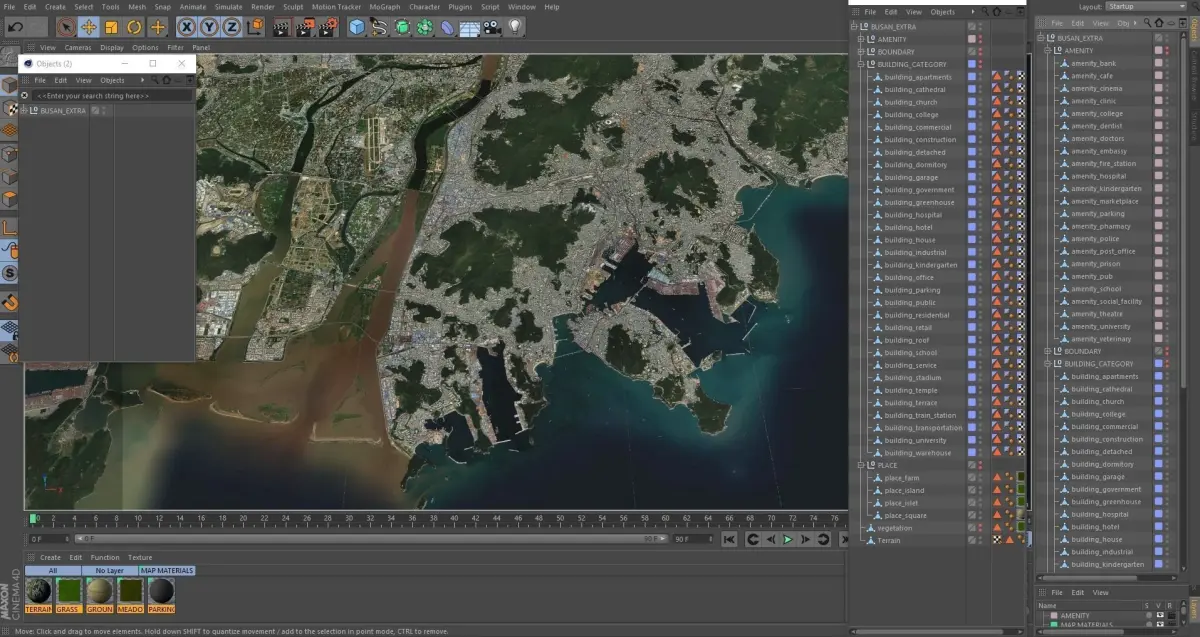Click the BUILDING_CATEGORY blue layer color swatch
This screenshot has height=637, width=1200.
coord(971,64)
